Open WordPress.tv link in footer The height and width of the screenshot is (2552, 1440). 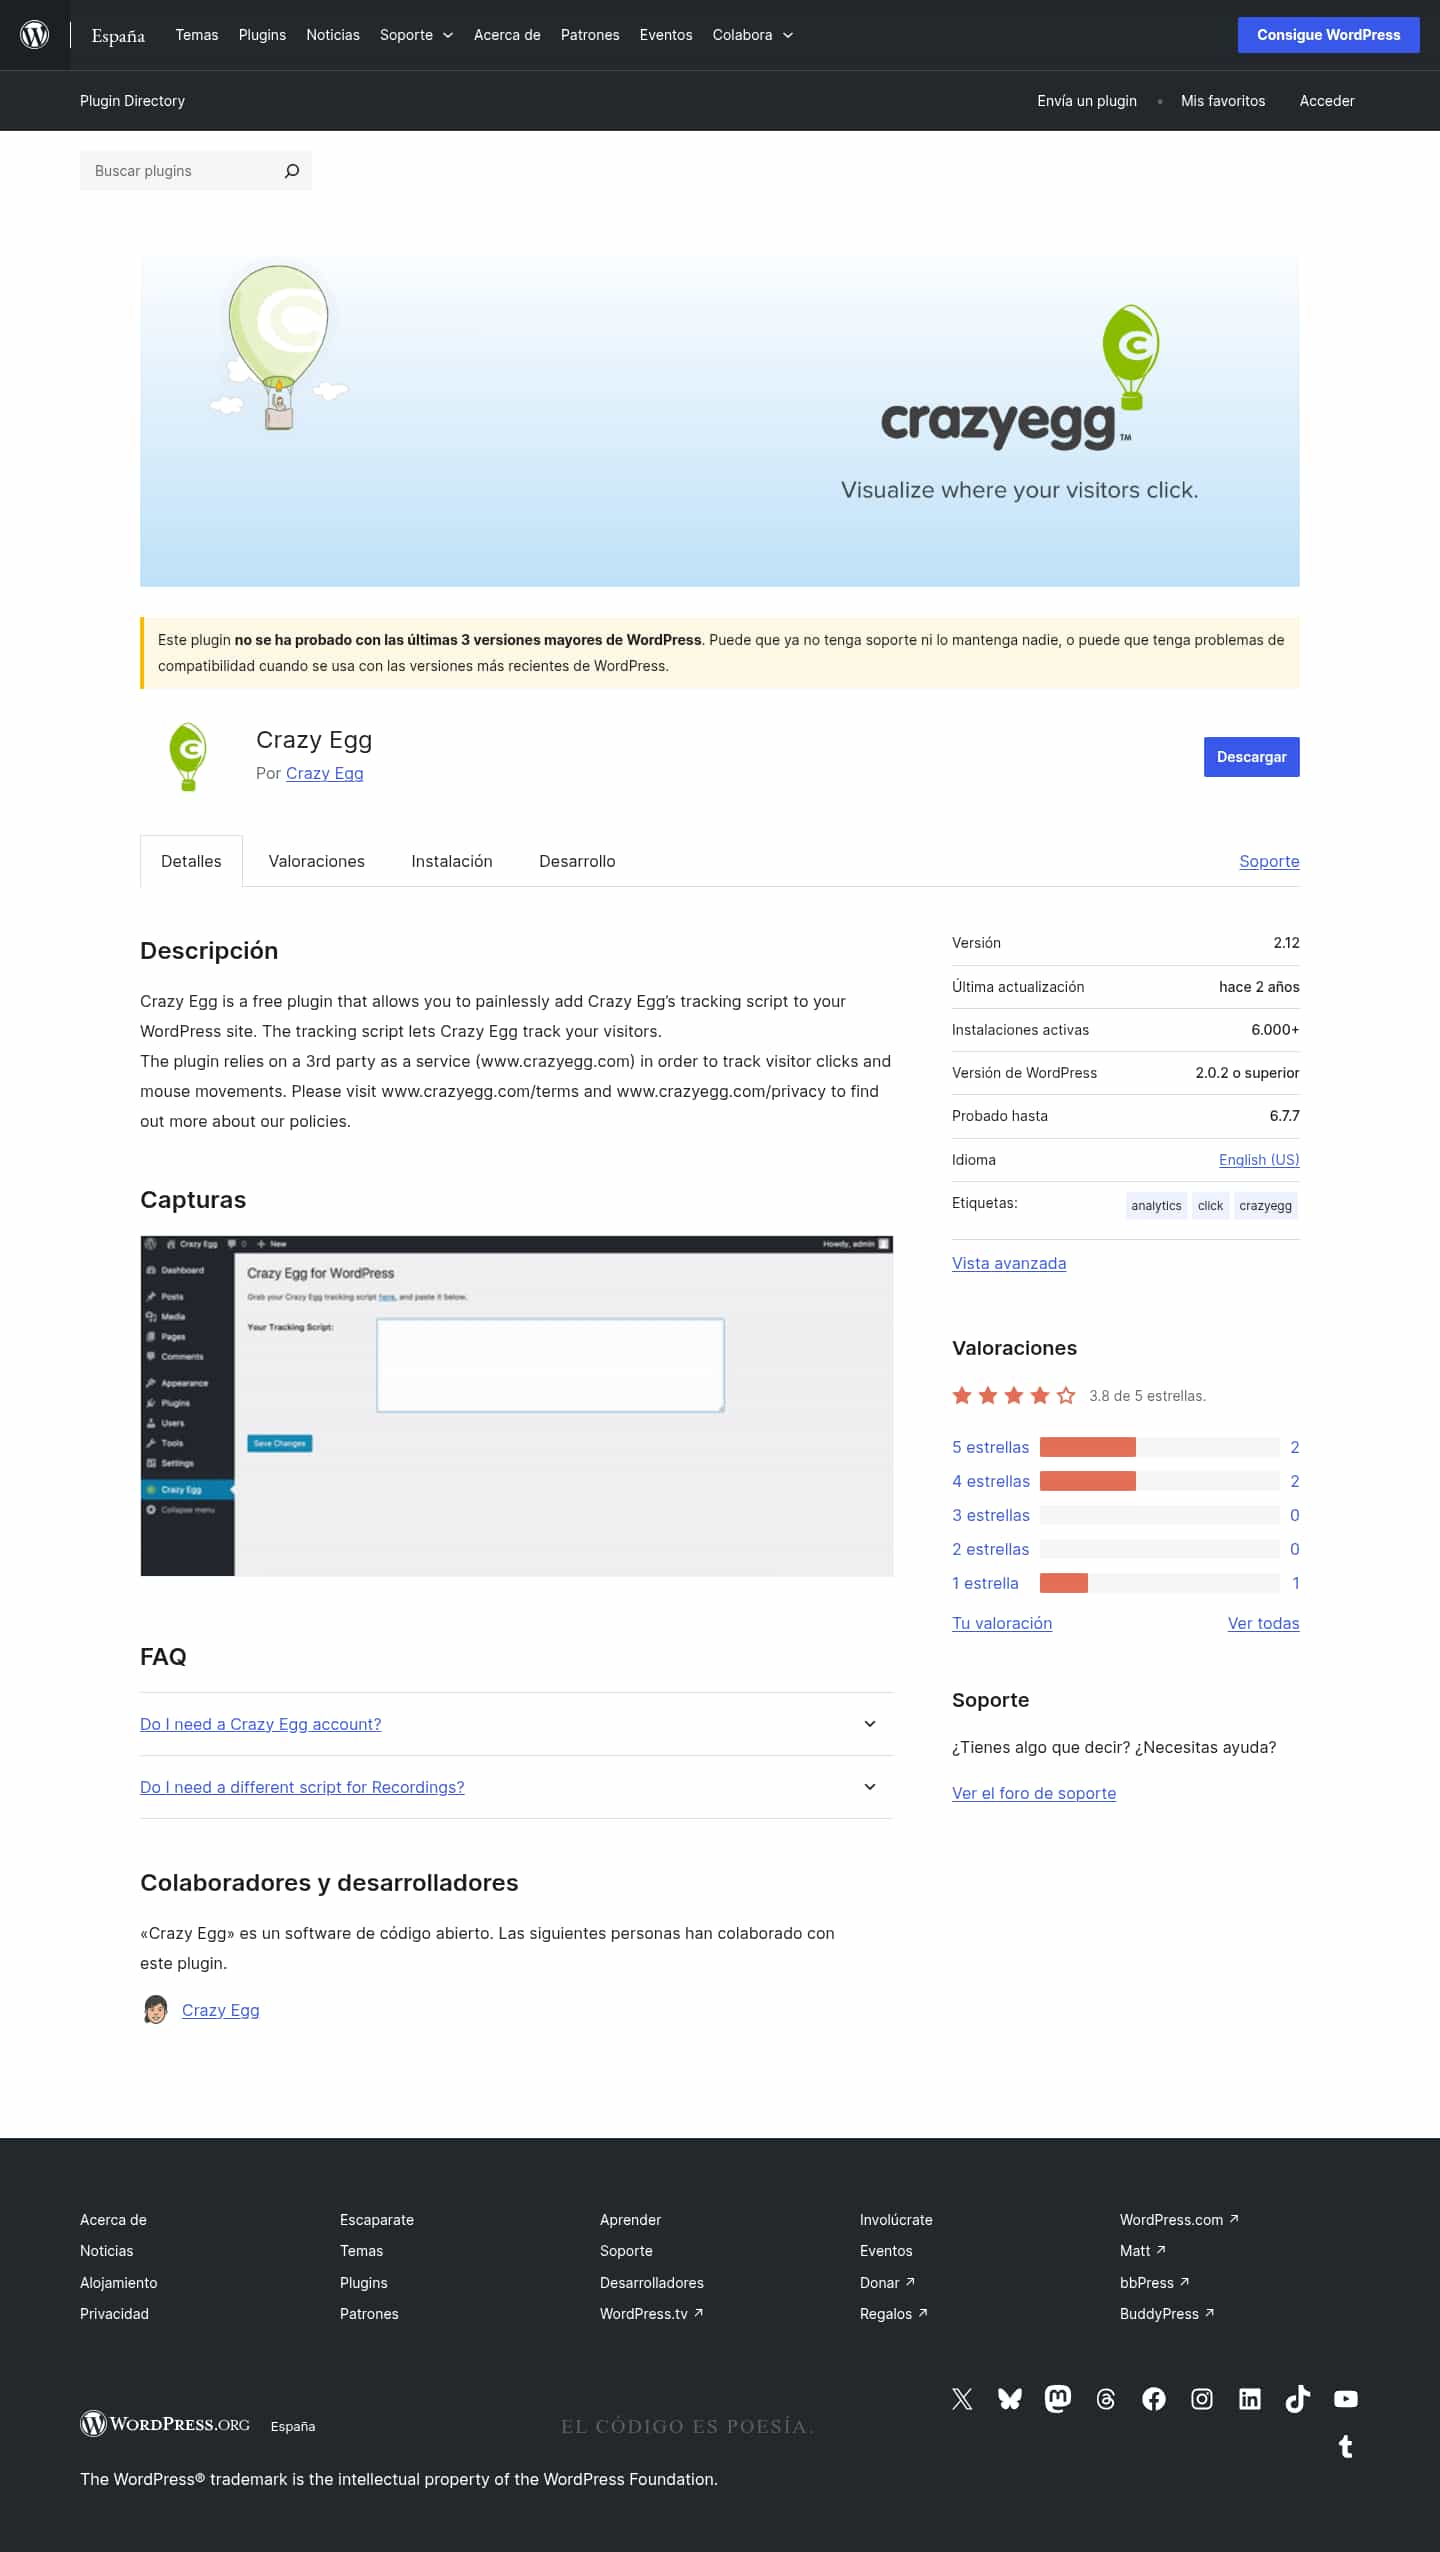[651, 2314]
